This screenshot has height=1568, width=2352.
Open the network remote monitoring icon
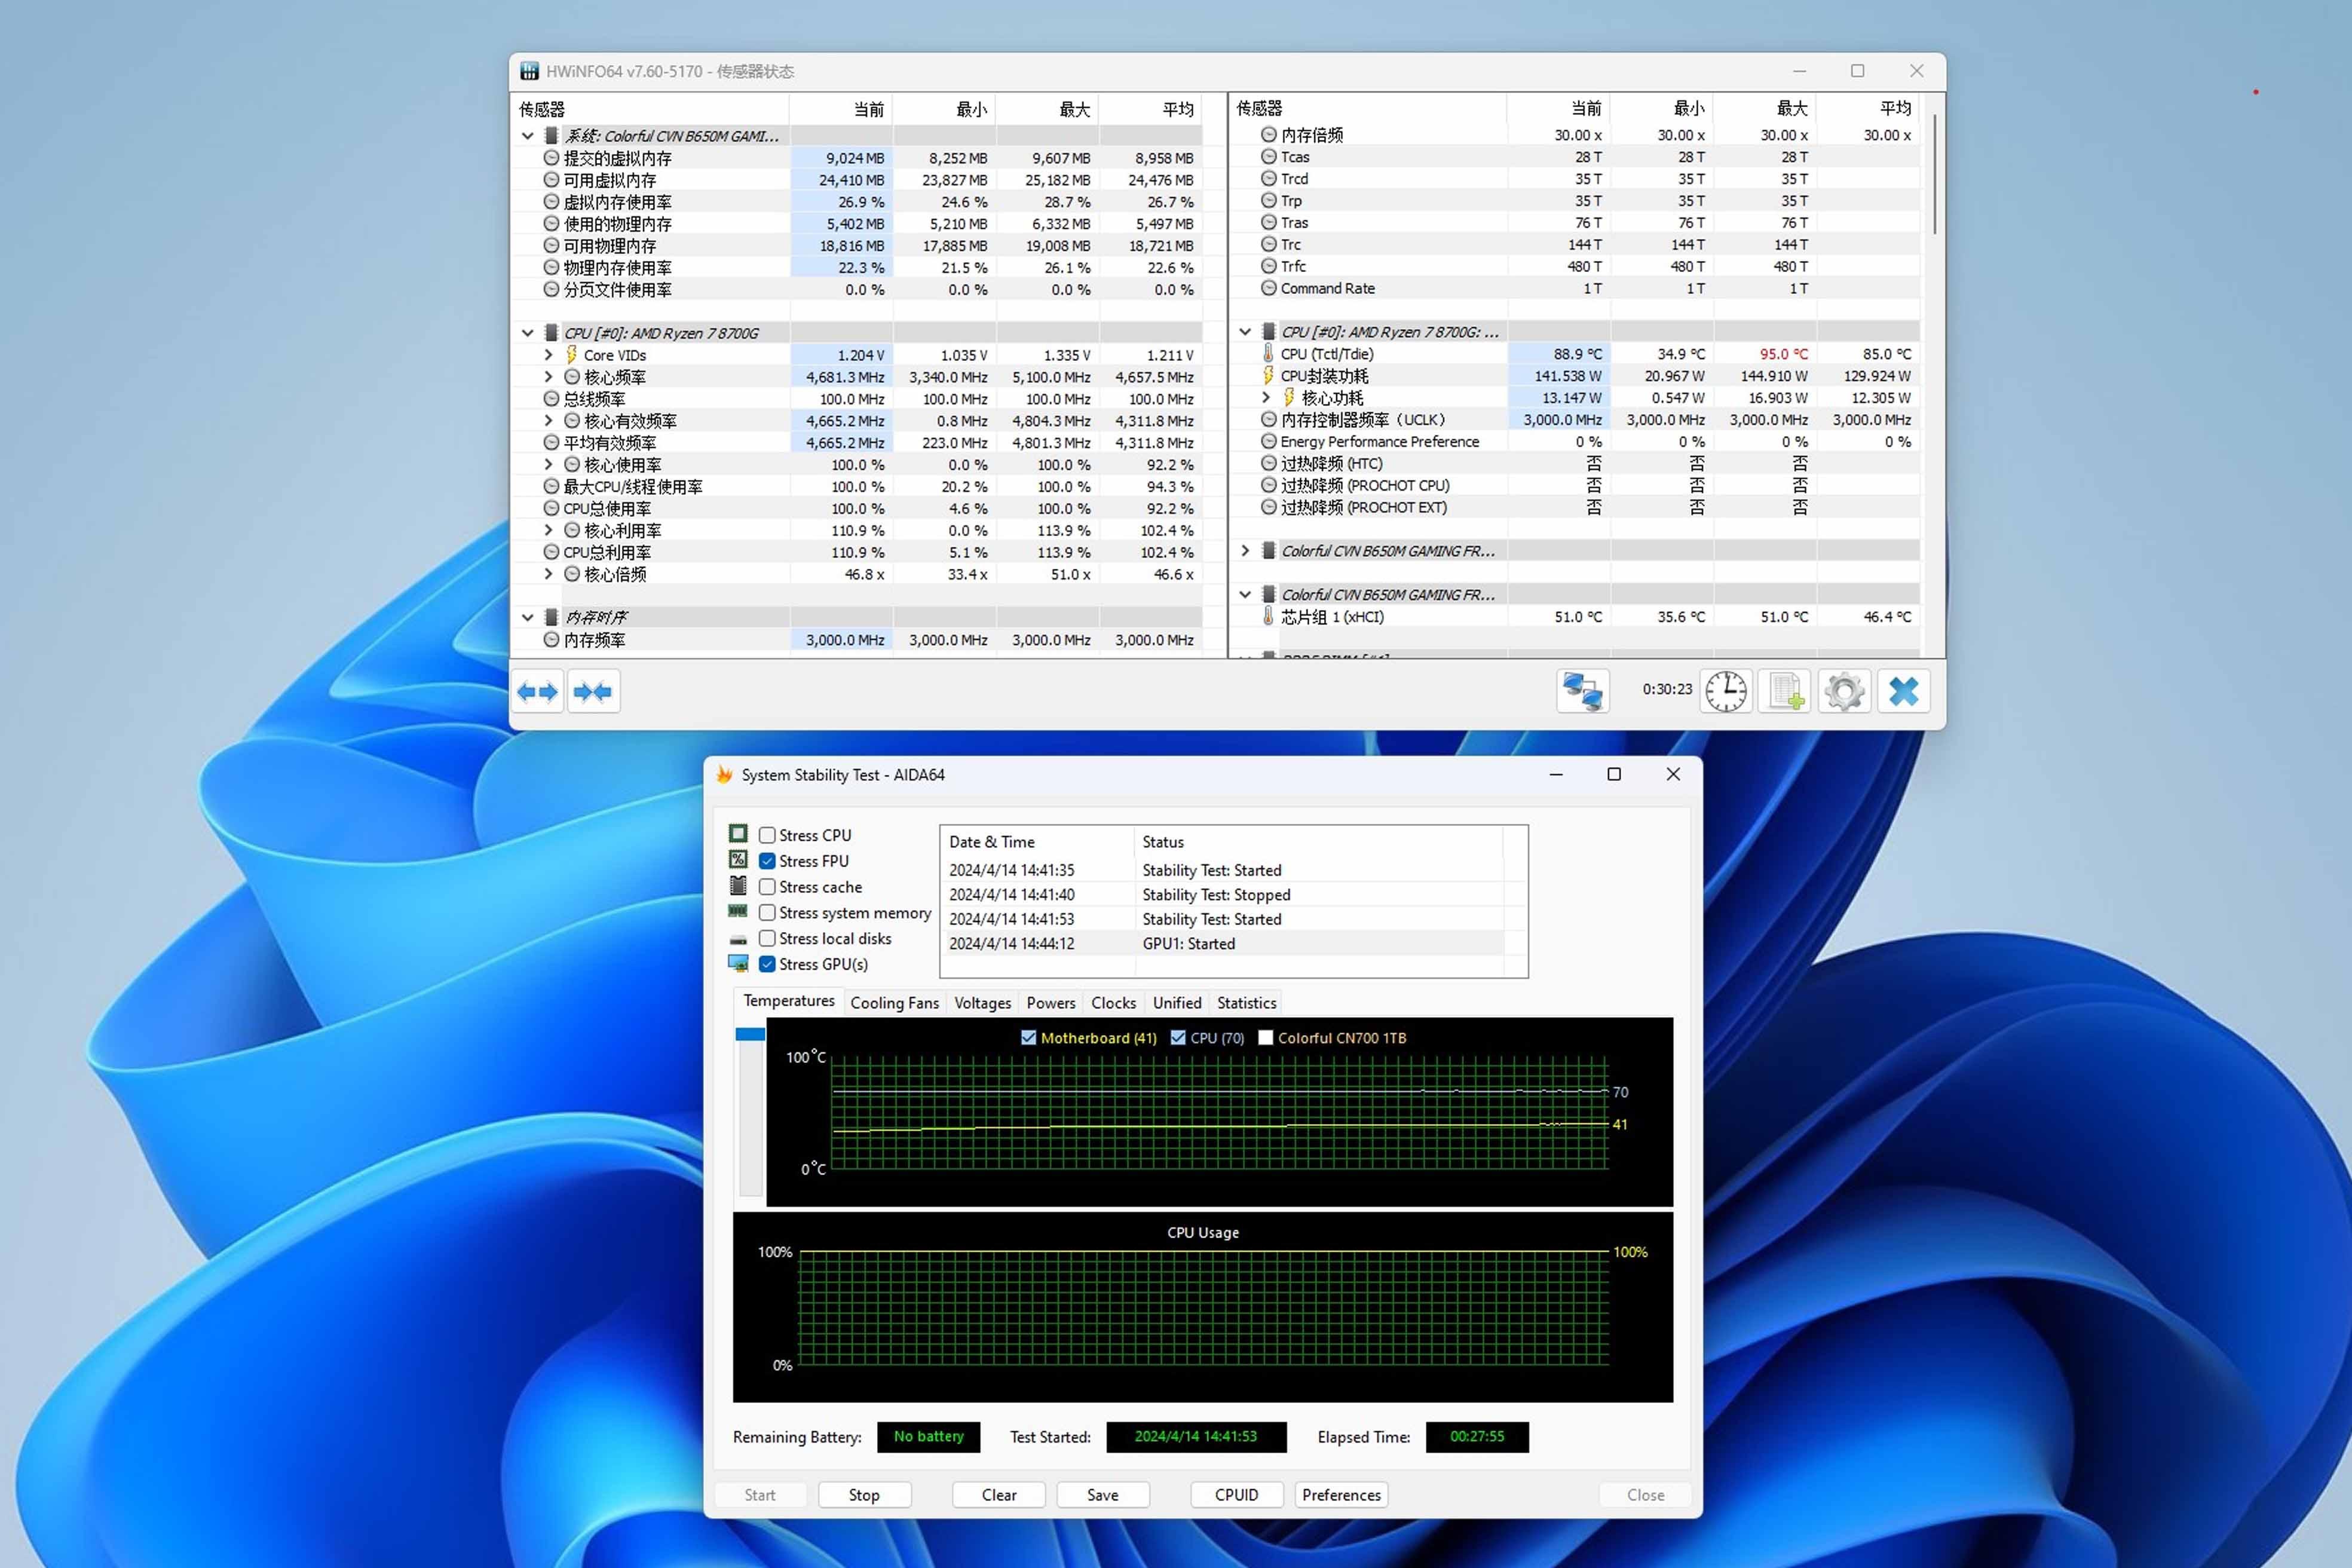pyautogui.click(x=1582, y=691)
